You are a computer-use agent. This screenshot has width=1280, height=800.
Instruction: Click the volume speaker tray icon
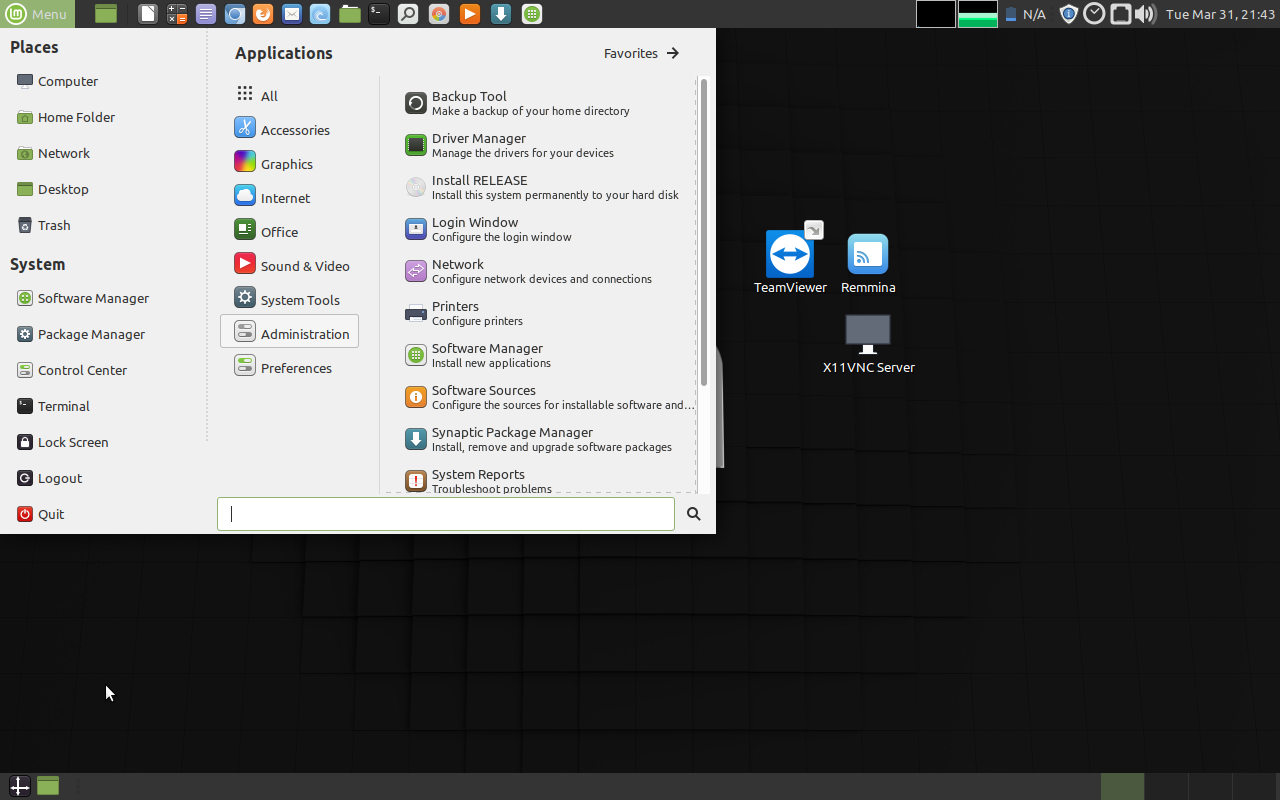click(1146, 14)
